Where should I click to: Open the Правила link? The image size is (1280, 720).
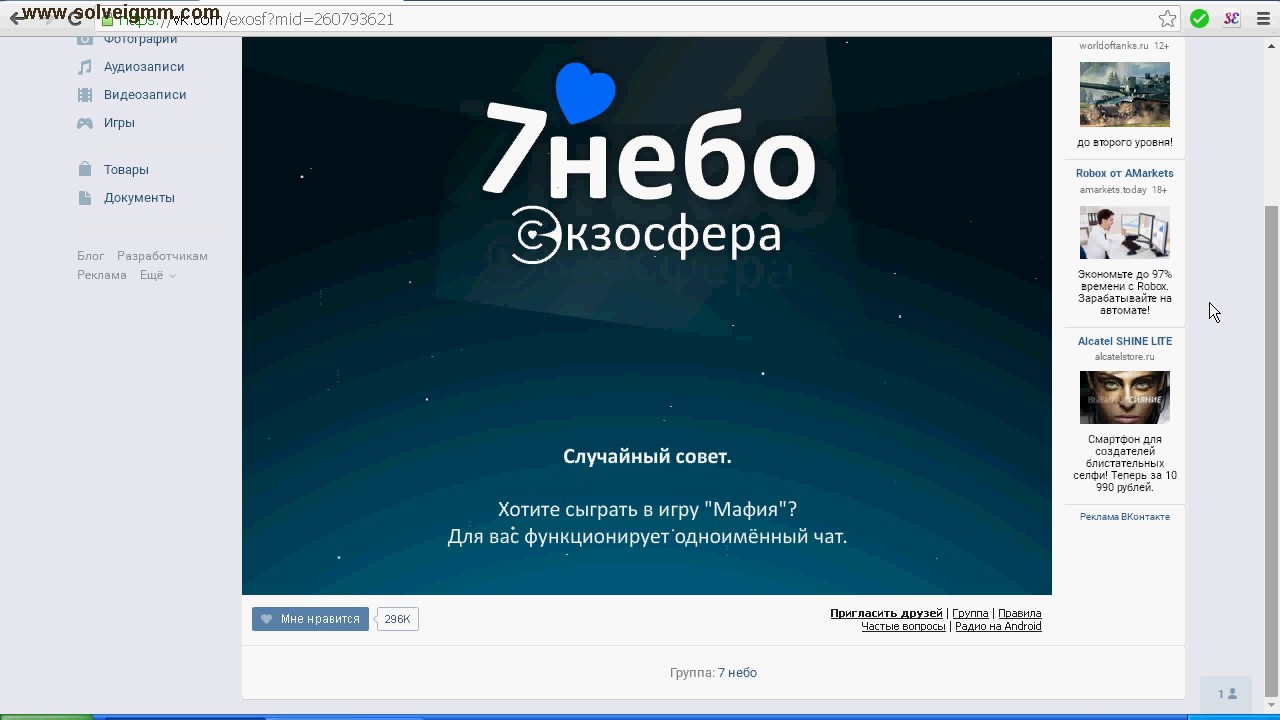(x=1019, y=613)
